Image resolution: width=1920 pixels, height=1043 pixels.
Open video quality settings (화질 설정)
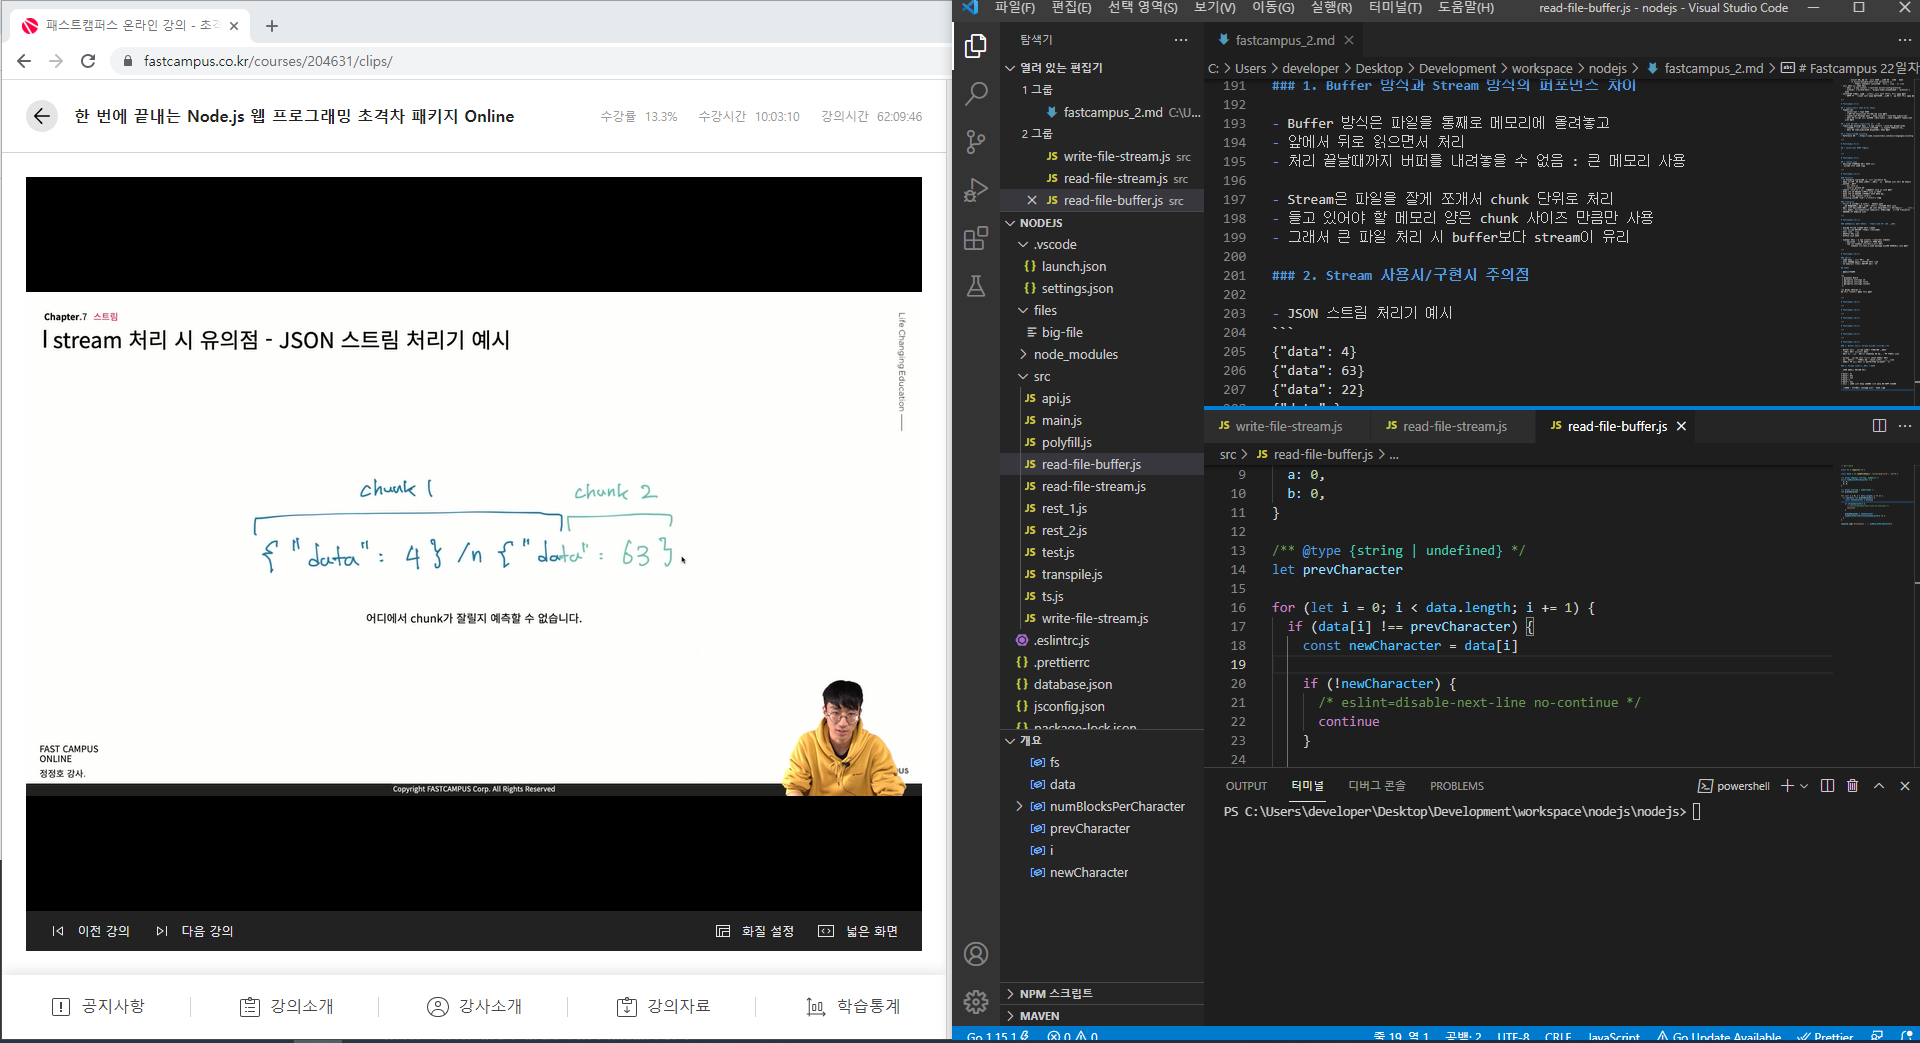(x=755, y=931)
